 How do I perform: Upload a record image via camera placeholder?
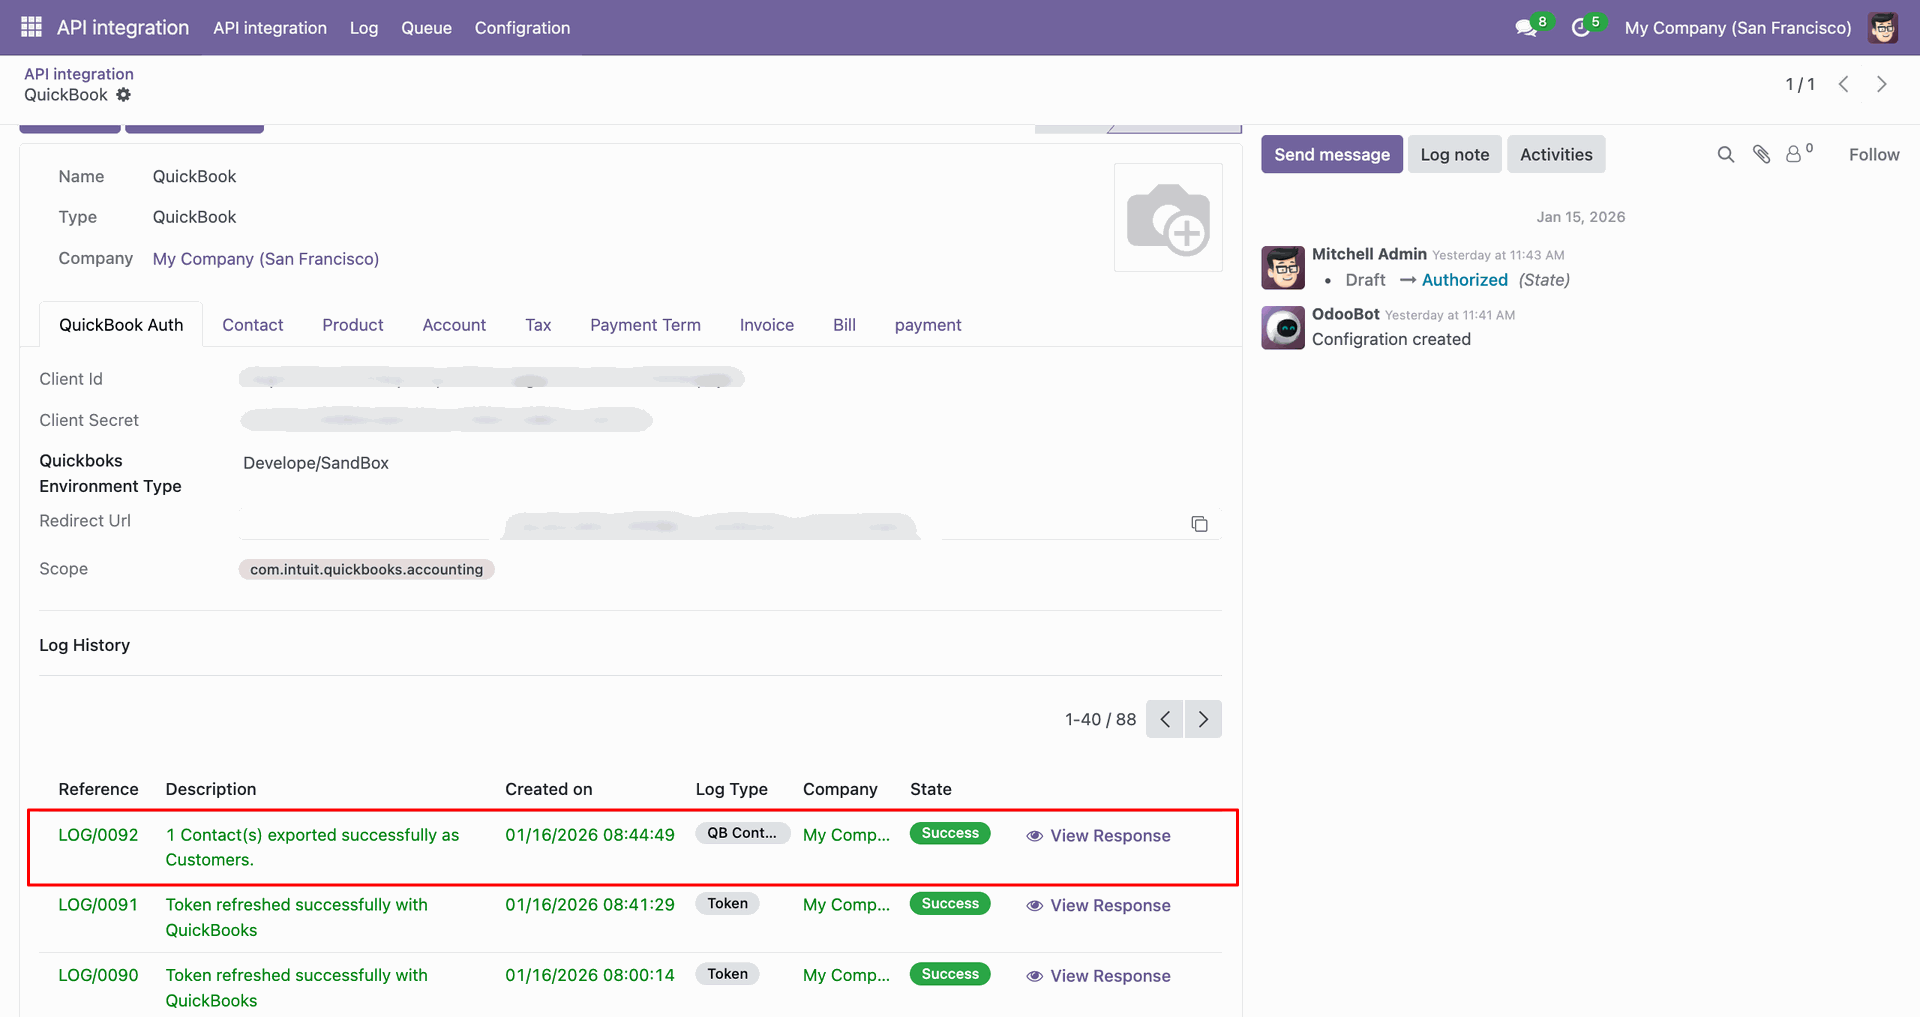pyautogui.click(x=1168, y=218)
